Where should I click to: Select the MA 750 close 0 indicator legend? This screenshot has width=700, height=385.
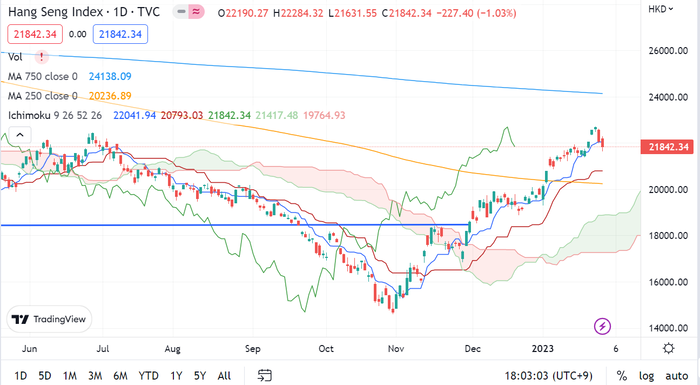click(42, 76)
